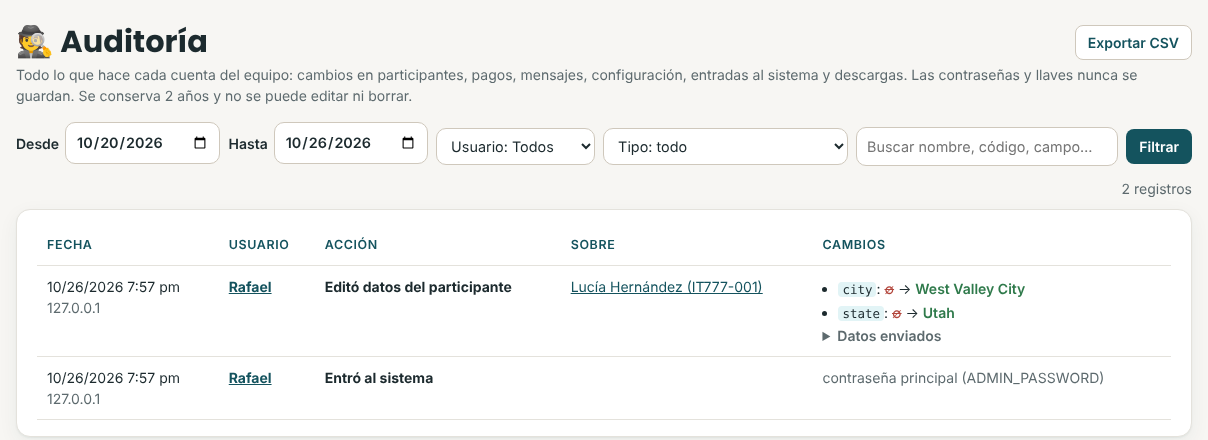Image resolution: width=1208 pixels, height=440 pixels.
Task: Expand the Datos enviados details
Action: (x=882, y=336)
